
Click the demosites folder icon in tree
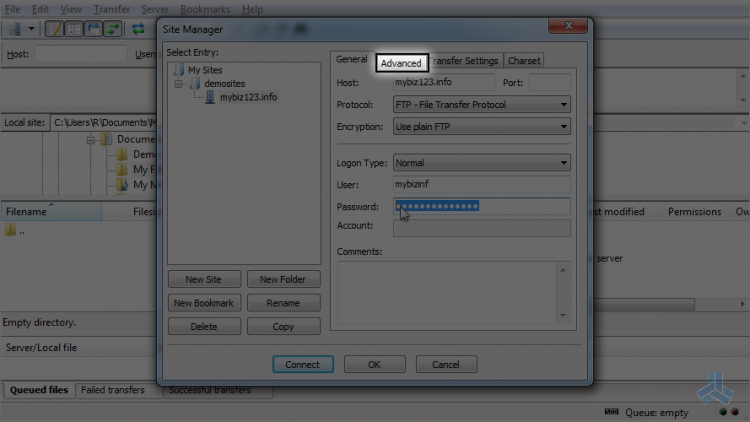tap(195, 84)
